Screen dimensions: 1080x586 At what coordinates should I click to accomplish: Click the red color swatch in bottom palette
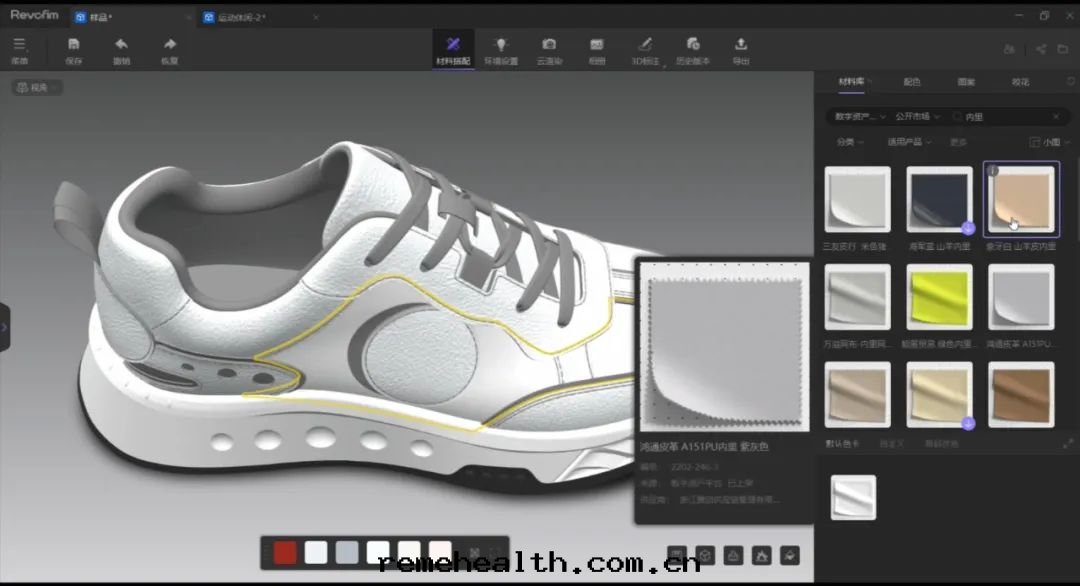(285, 552)
